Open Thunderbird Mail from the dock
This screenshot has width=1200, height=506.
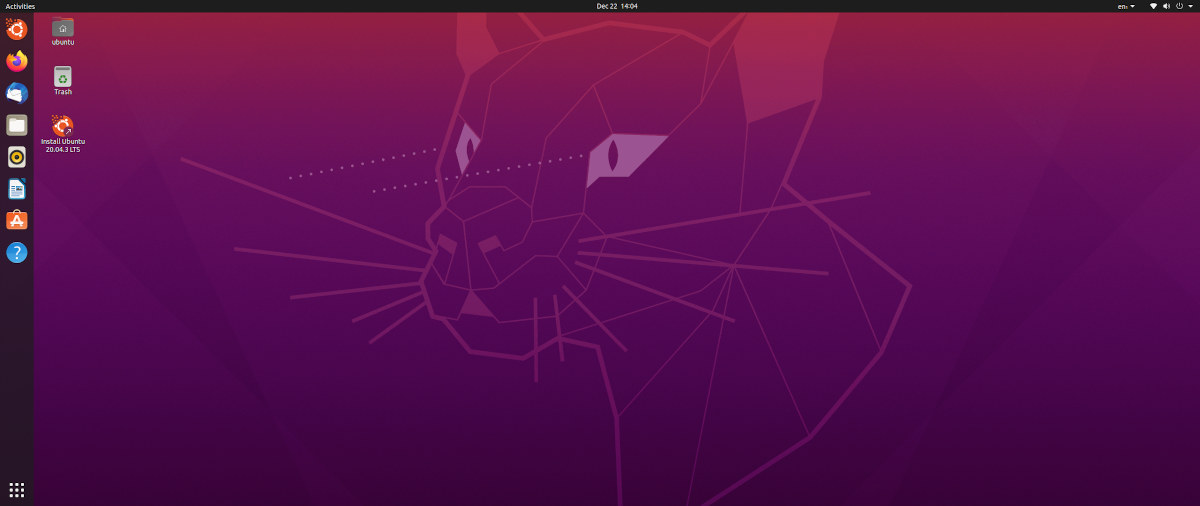tap(17, 93)
